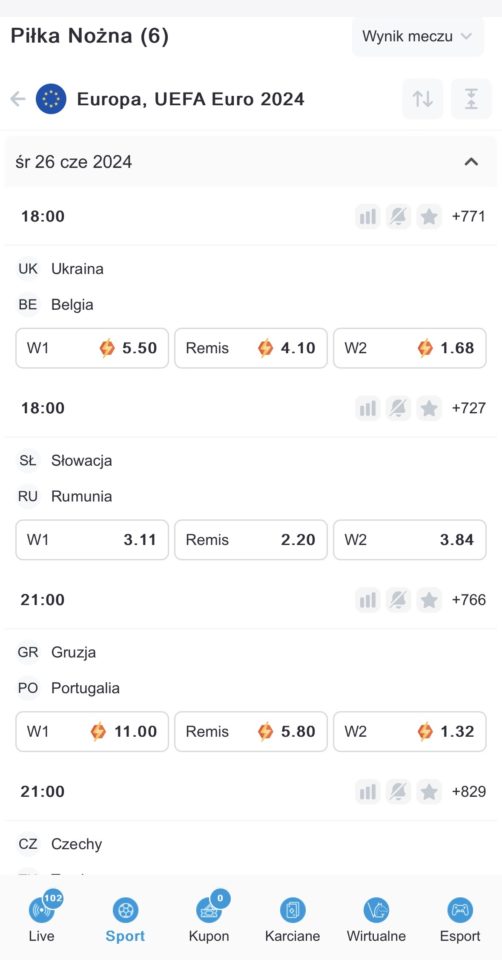Image resolution: width=502 pixels, height=960 pixels.
Task: Toggle notification bell for Słowacja vs Rumunia
Action: pyautogui.click(x=399, y=408)
